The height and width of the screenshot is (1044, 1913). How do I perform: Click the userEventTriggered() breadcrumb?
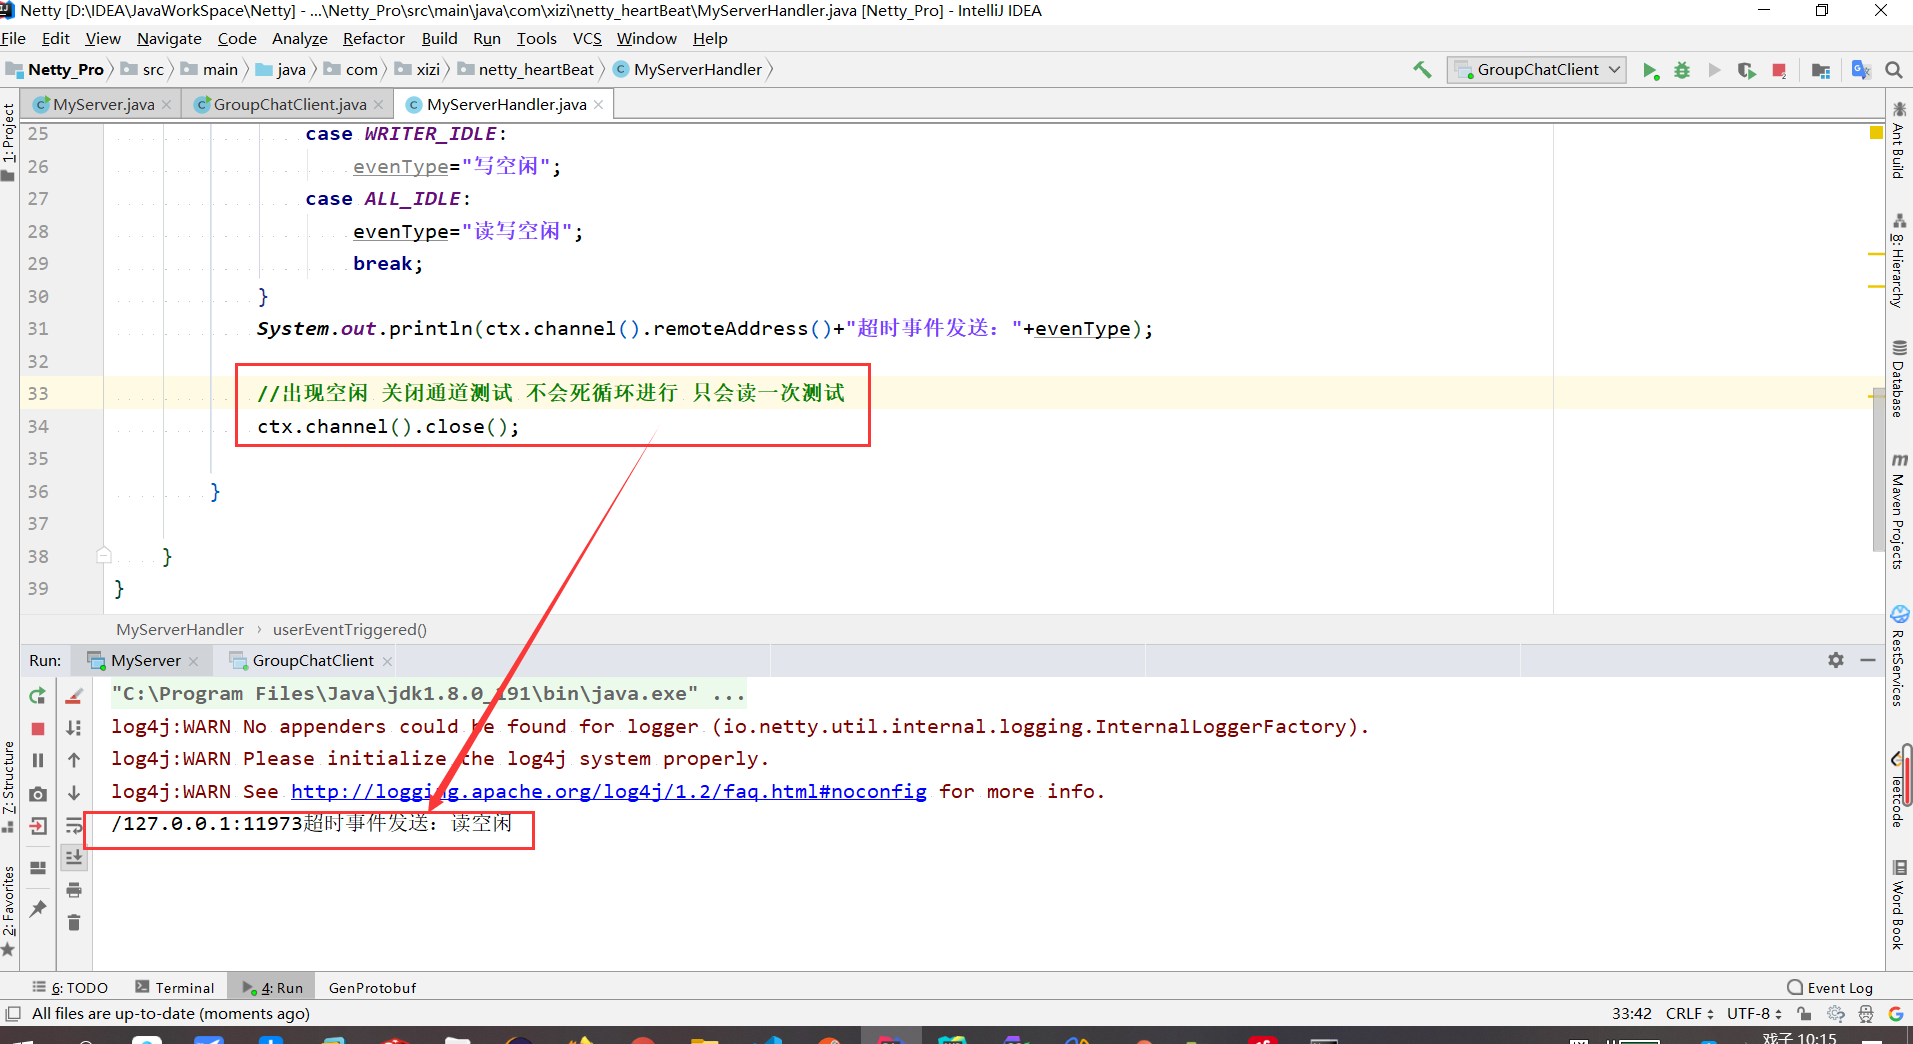coord(350,629)
